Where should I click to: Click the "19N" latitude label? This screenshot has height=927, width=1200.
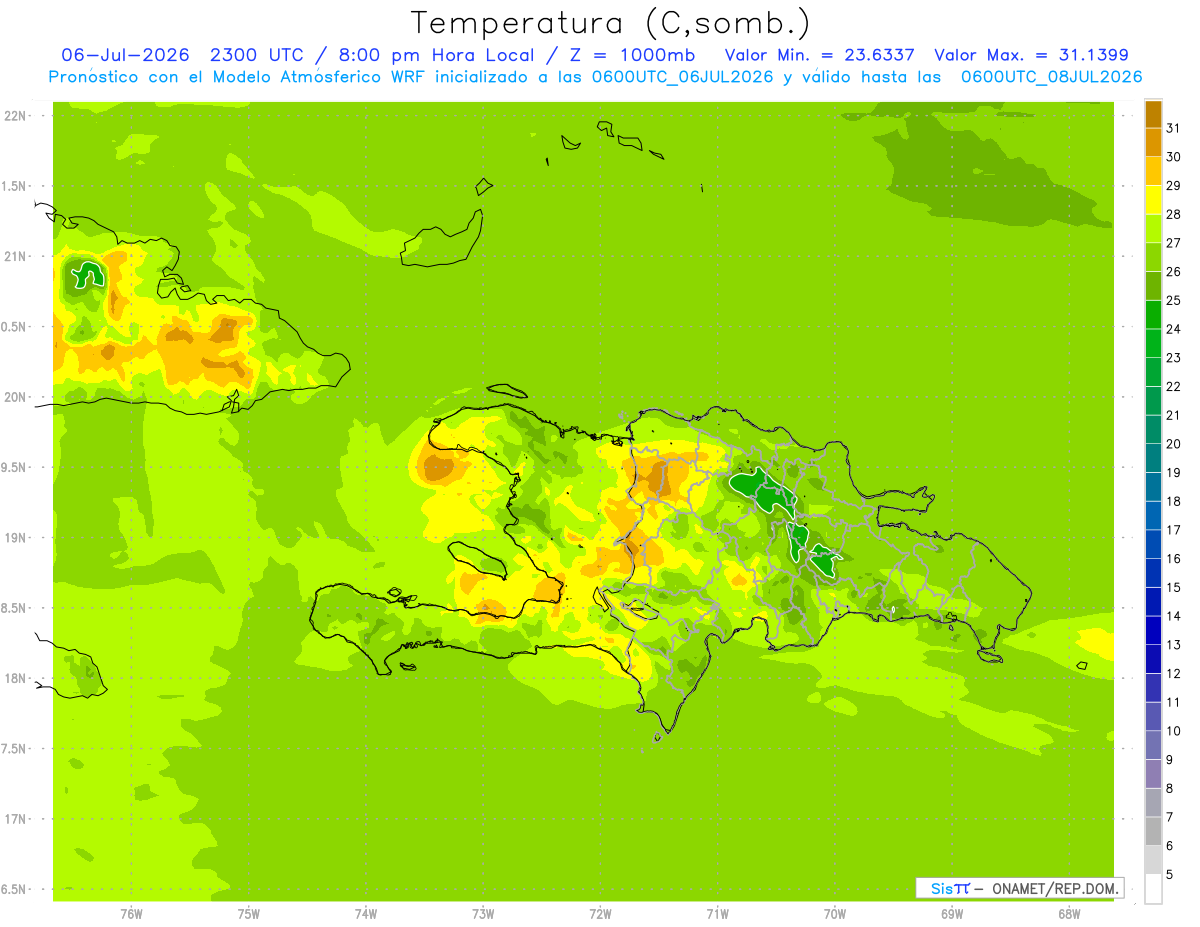point(14,537)
